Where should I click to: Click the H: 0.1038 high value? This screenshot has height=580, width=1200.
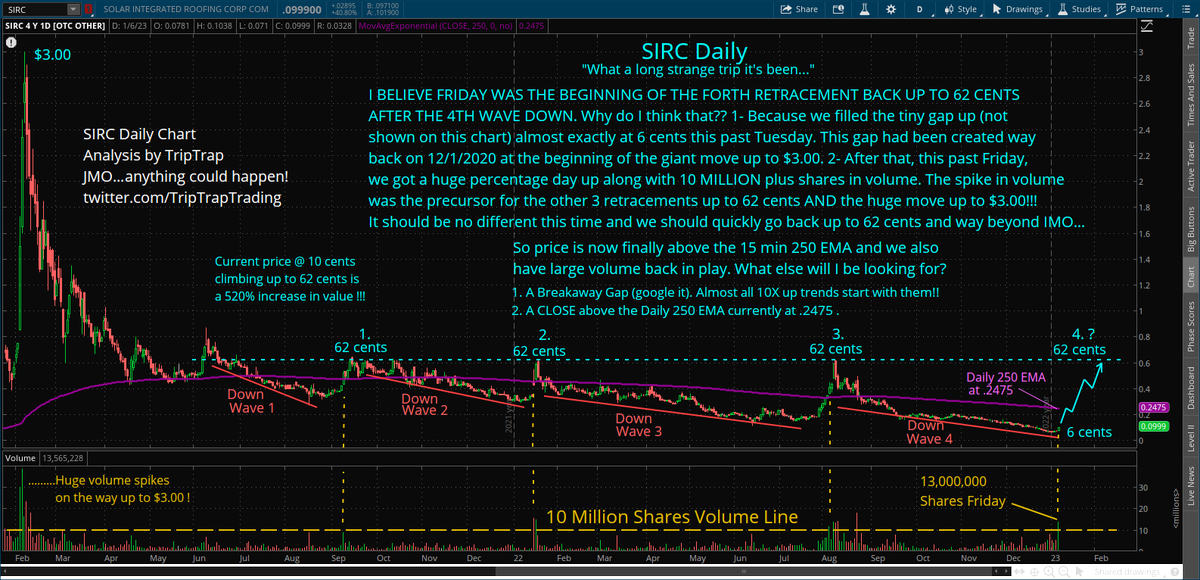[214, 26]
